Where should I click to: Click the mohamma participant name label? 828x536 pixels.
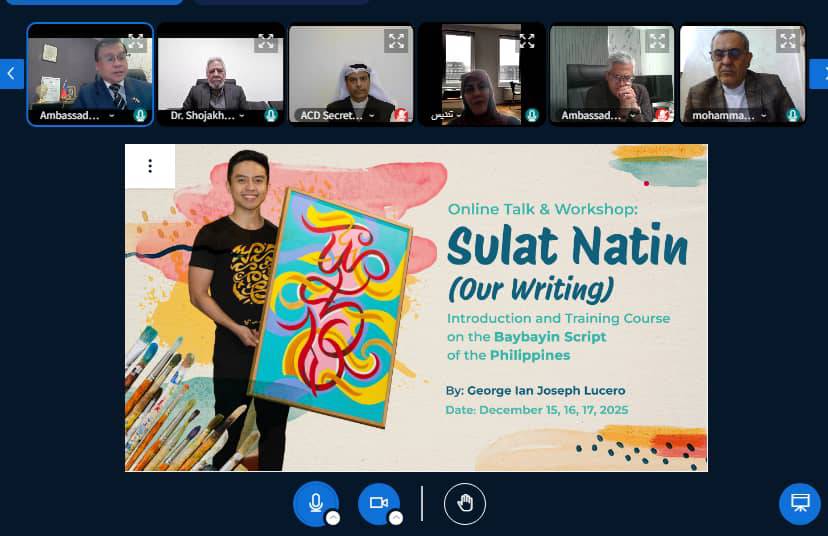[x=721, y=115]
